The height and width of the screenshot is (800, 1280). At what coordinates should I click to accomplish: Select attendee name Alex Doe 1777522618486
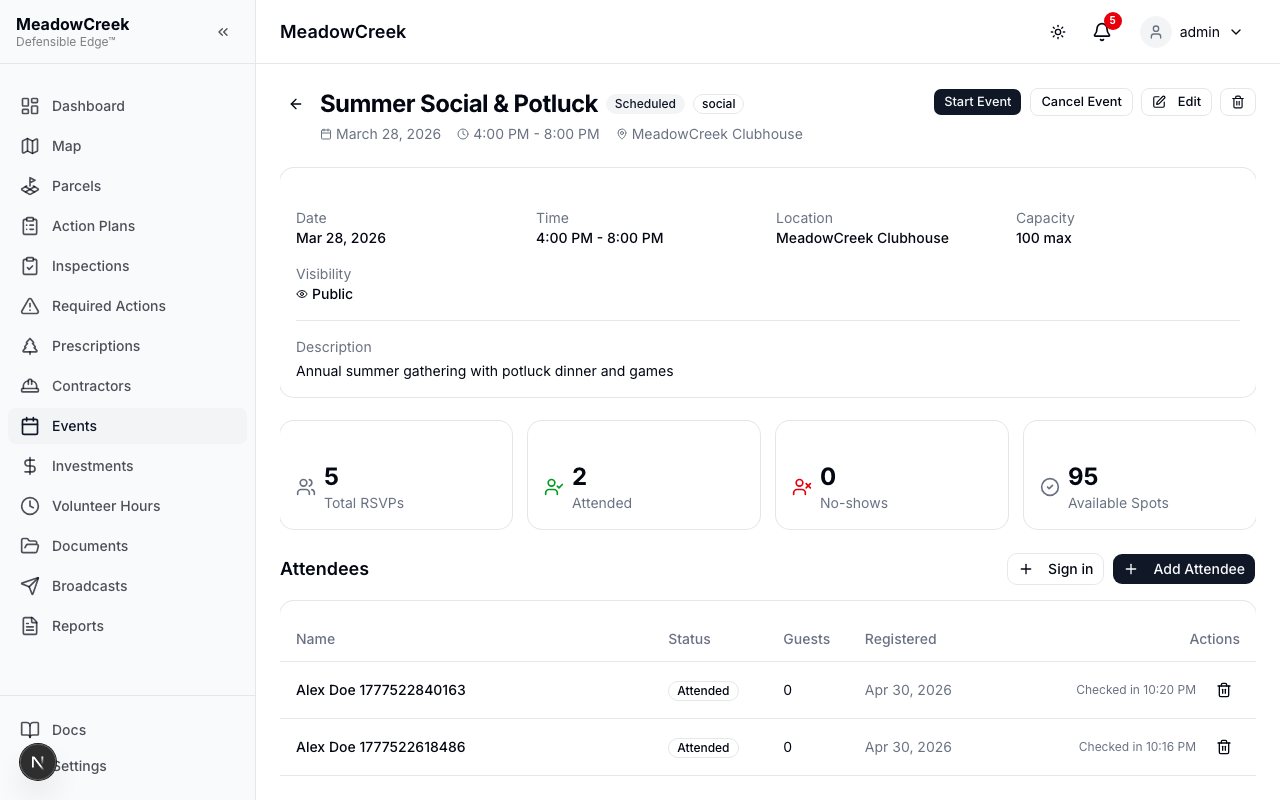coord(381,747)
